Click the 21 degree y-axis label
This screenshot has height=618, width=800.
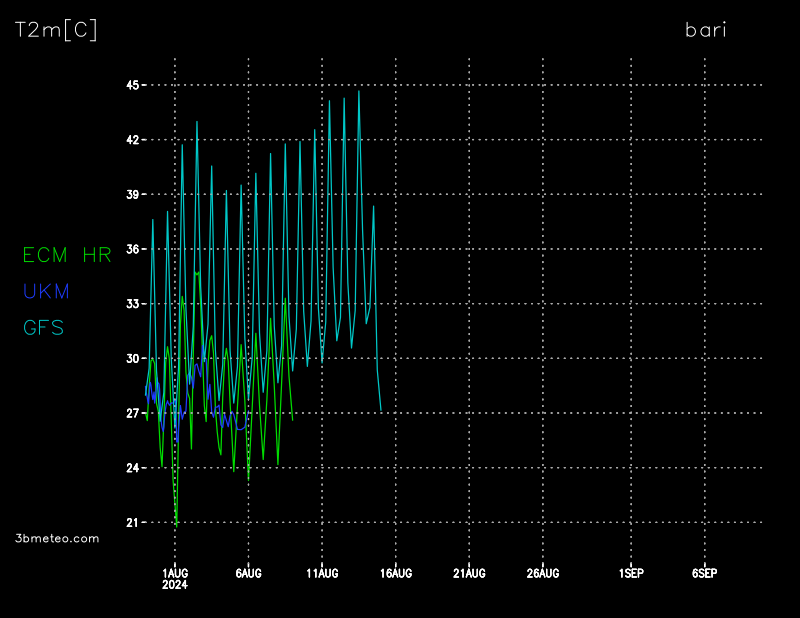130,522
